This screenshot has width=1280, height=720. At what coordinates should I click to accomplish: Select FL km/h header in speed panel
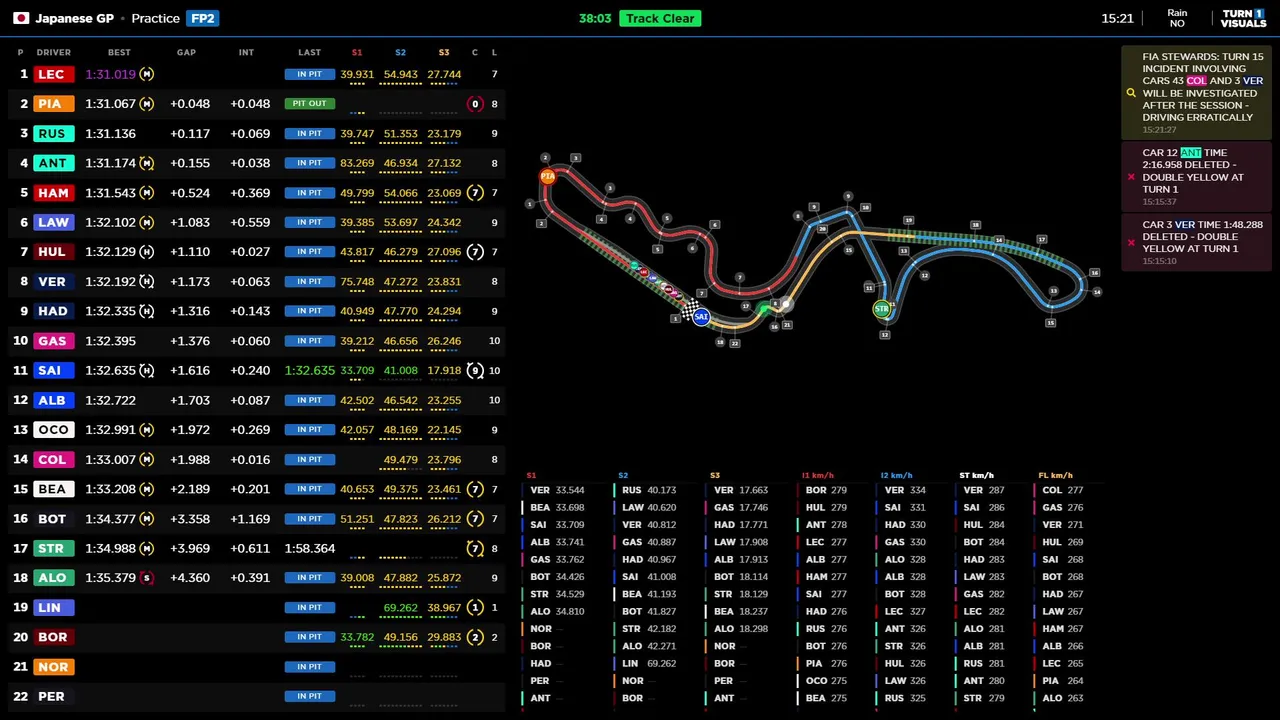pyautogui.click(x=1055, y=475)
